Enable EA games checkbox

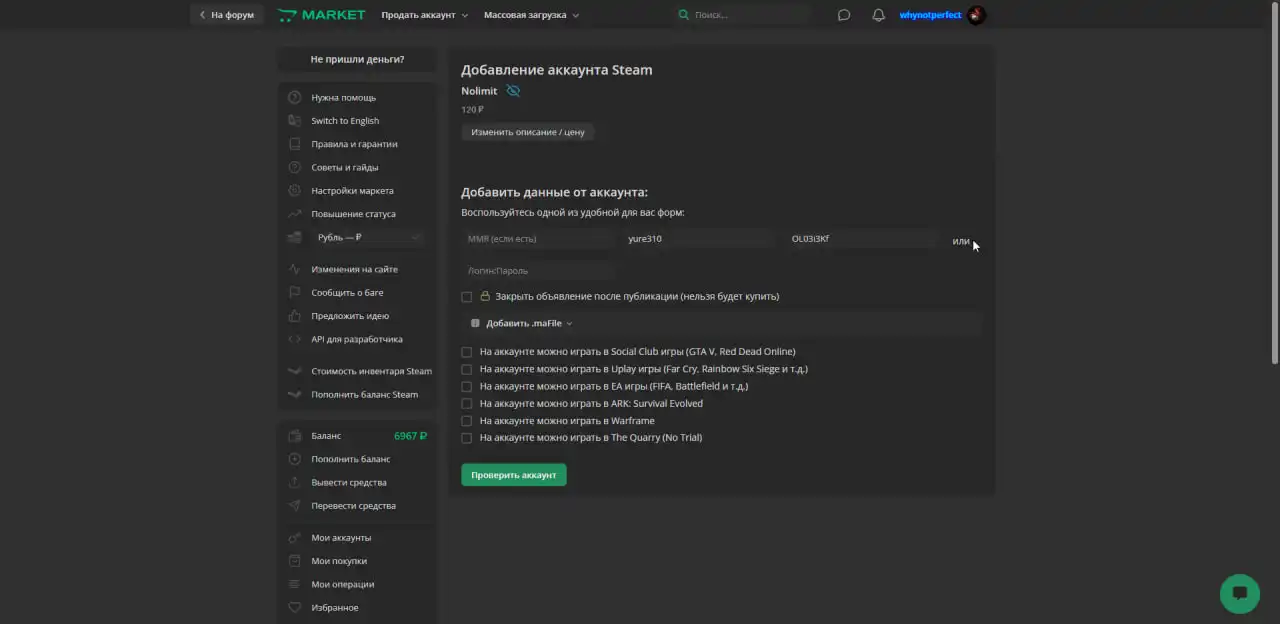tap(466, 386)
